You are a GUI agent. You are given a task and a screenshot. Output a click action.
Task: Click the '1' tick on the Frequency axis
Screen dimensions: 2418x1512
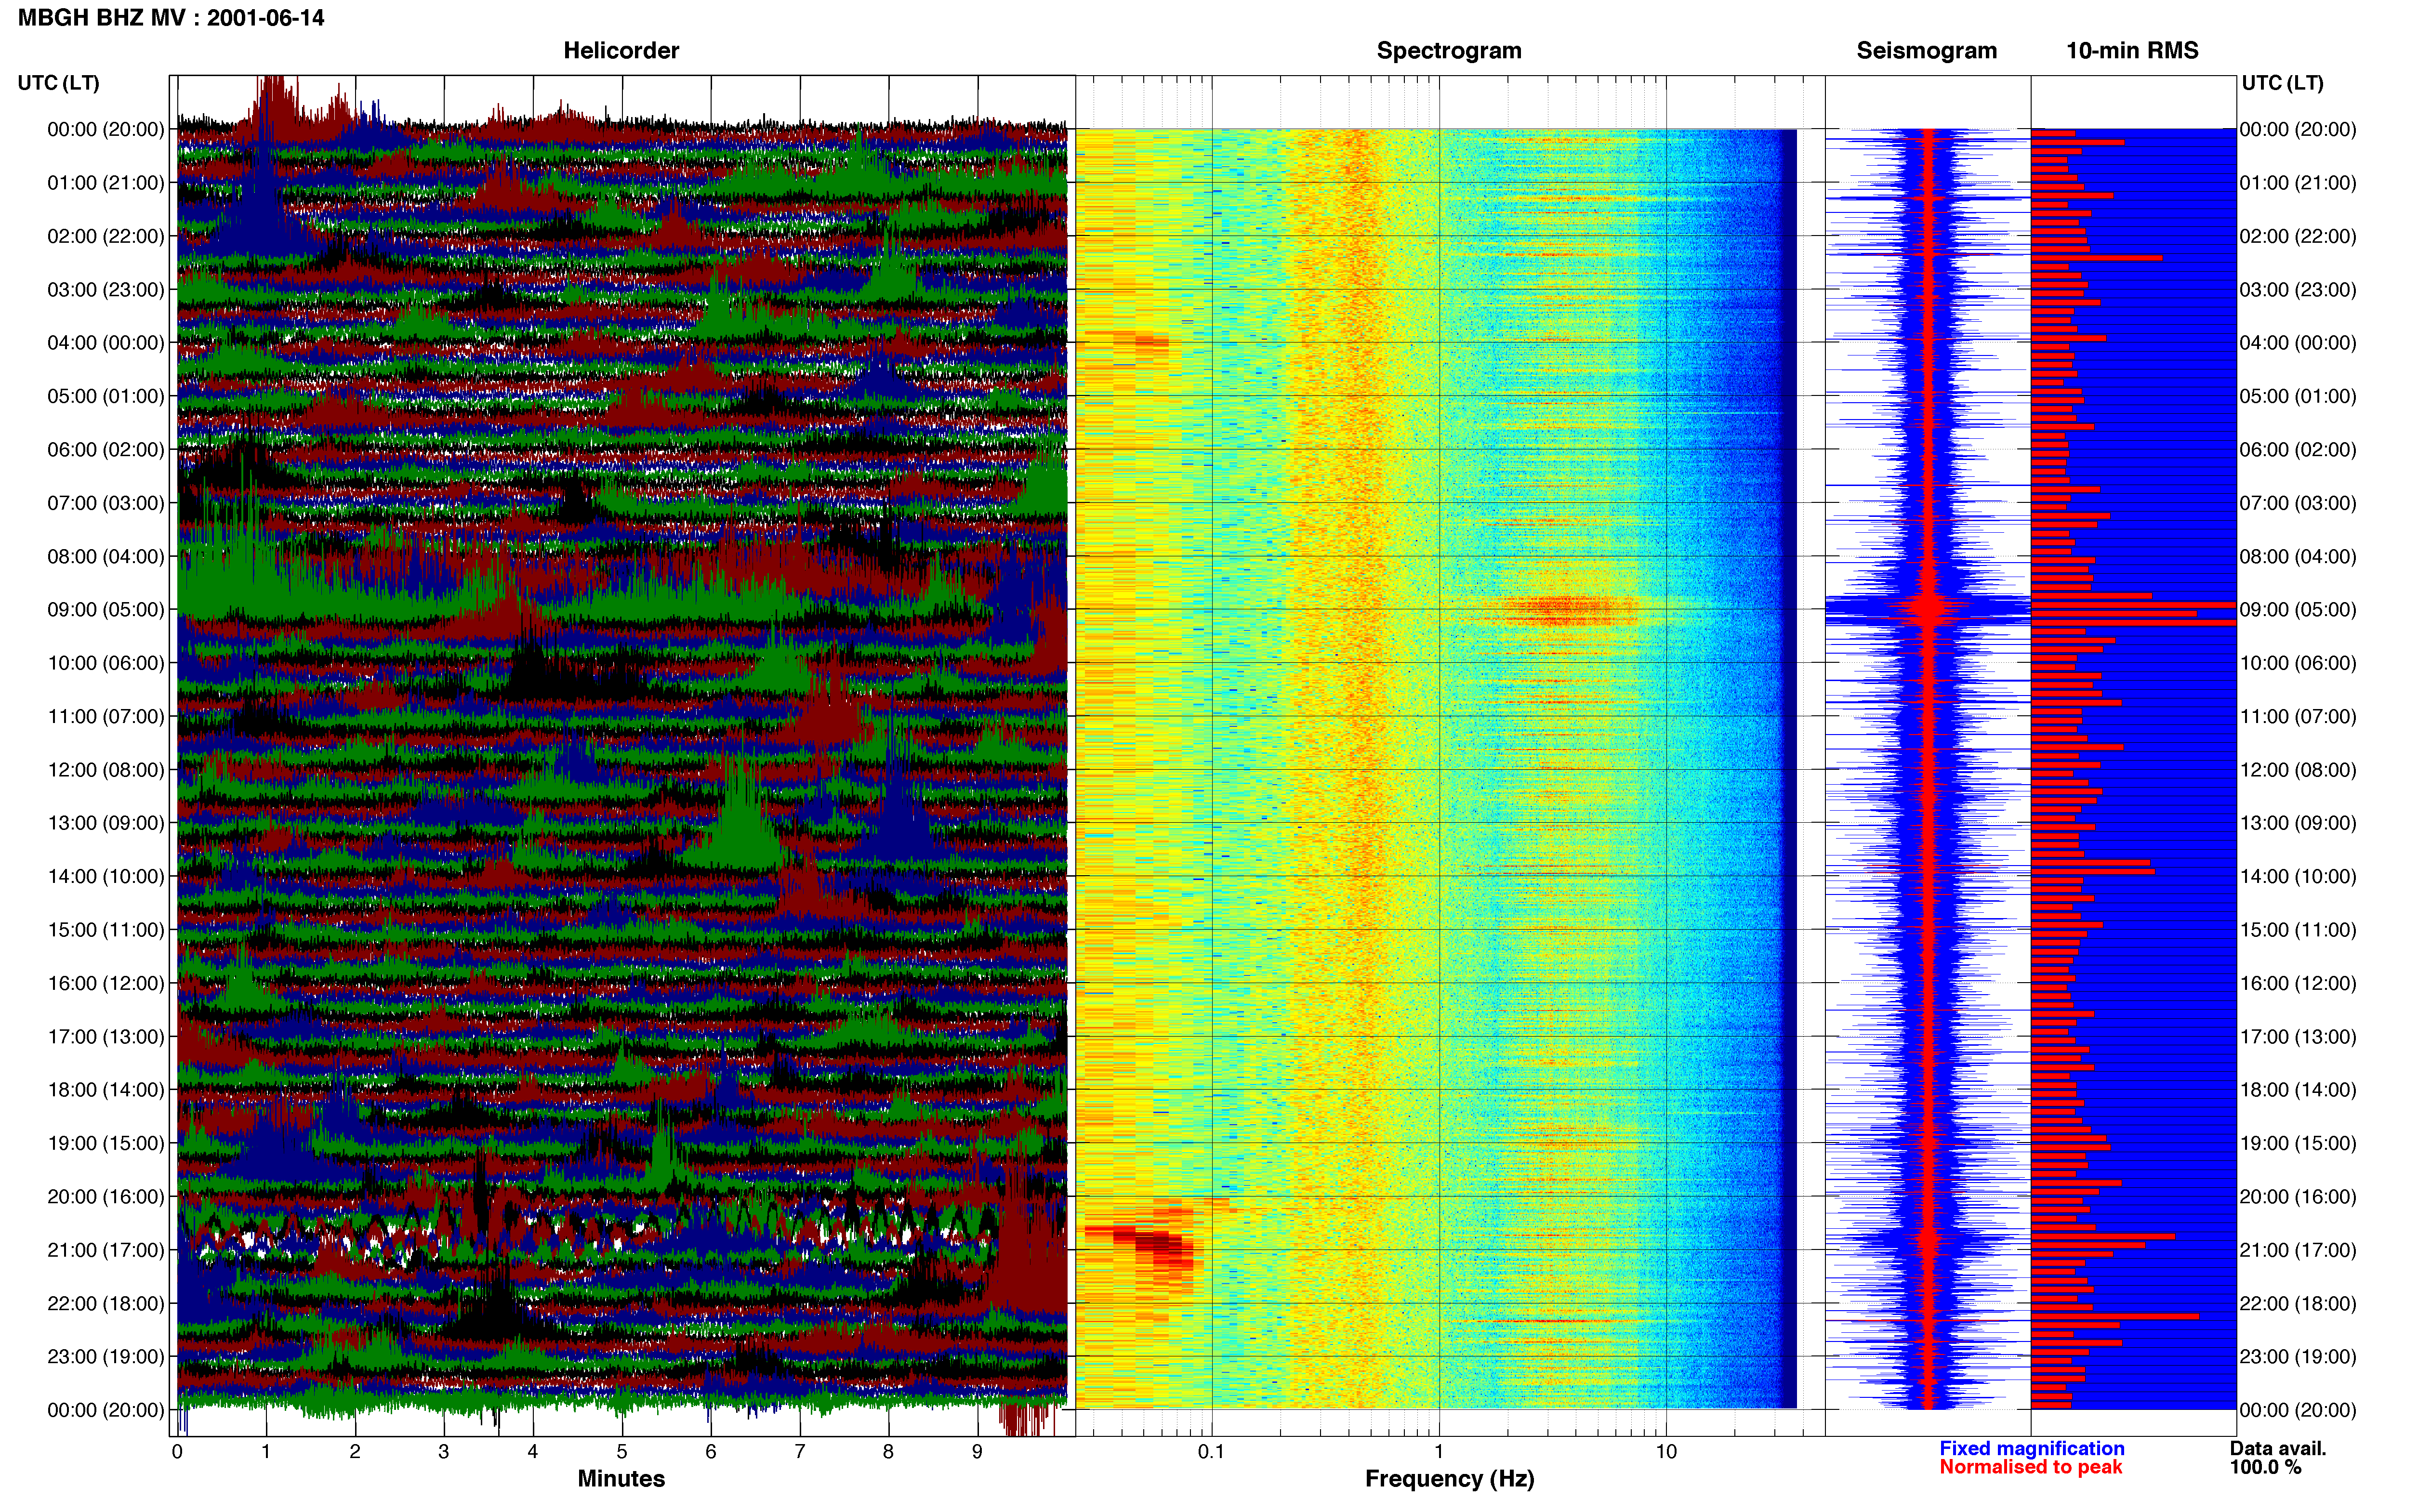(x=1439, y=1452)
